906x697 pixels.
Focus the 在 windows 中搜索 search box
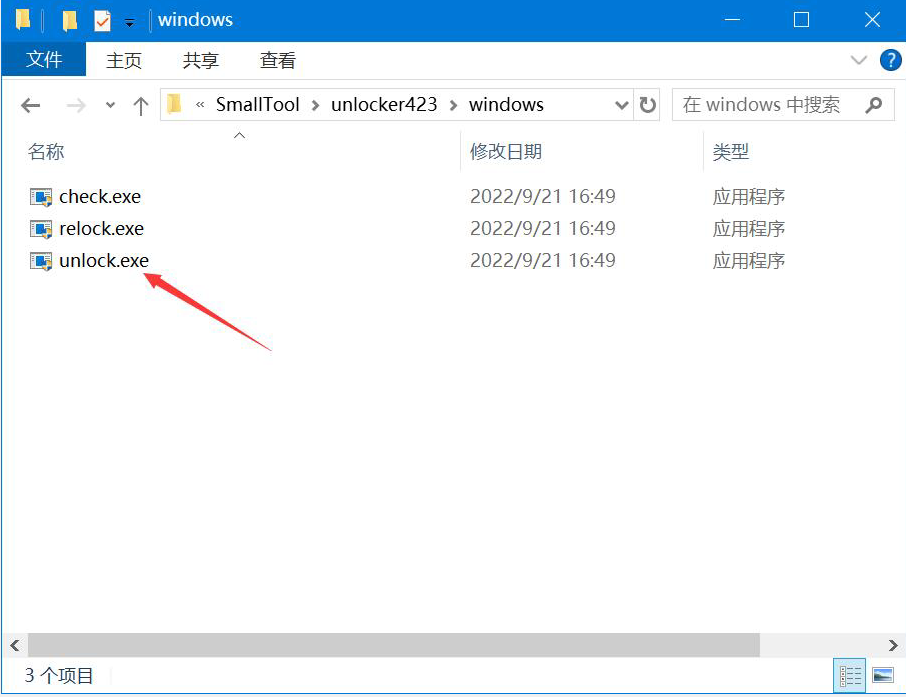click(x=783, y=105)
